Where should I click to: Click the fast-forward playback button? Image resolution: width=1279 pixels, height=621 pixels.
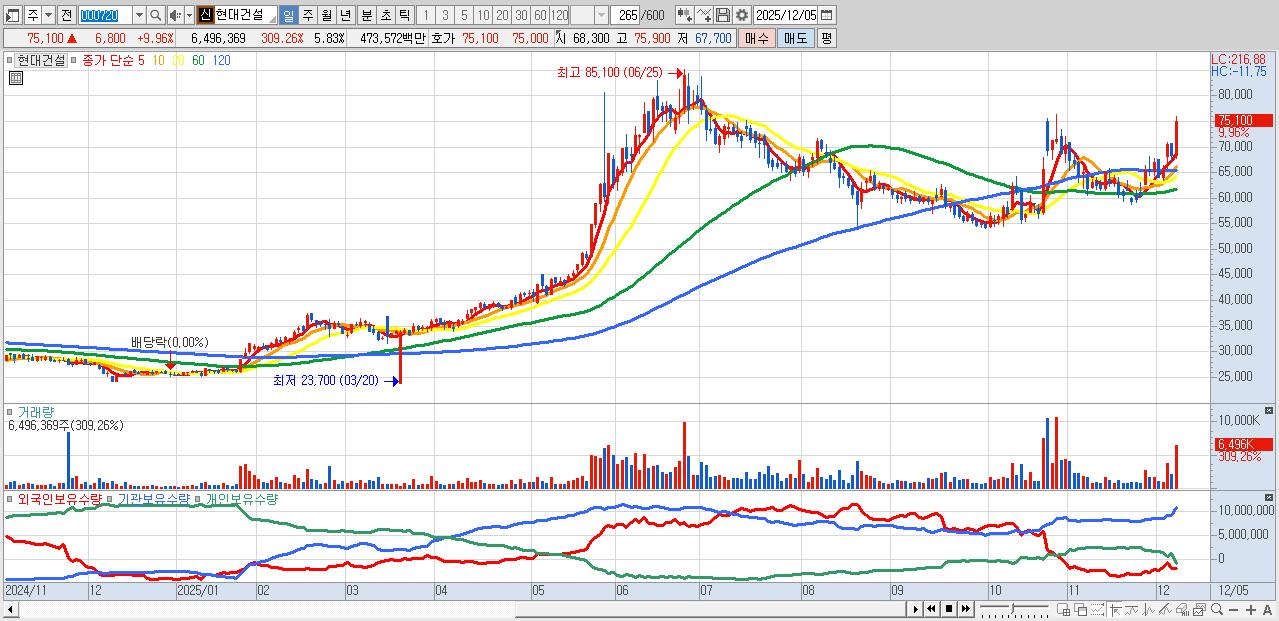[x=965, y=608]
